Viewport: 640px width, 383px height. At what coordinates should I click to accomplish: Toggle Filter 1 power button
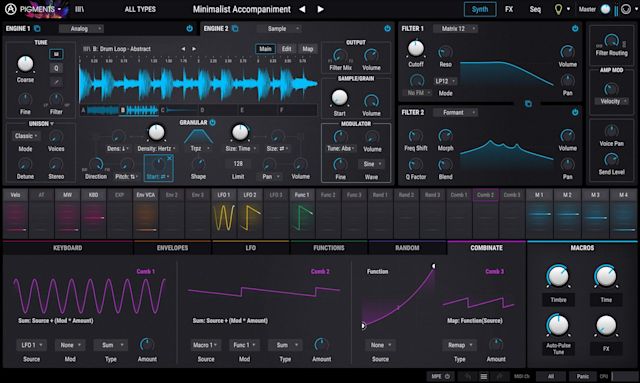click(575, 29)
